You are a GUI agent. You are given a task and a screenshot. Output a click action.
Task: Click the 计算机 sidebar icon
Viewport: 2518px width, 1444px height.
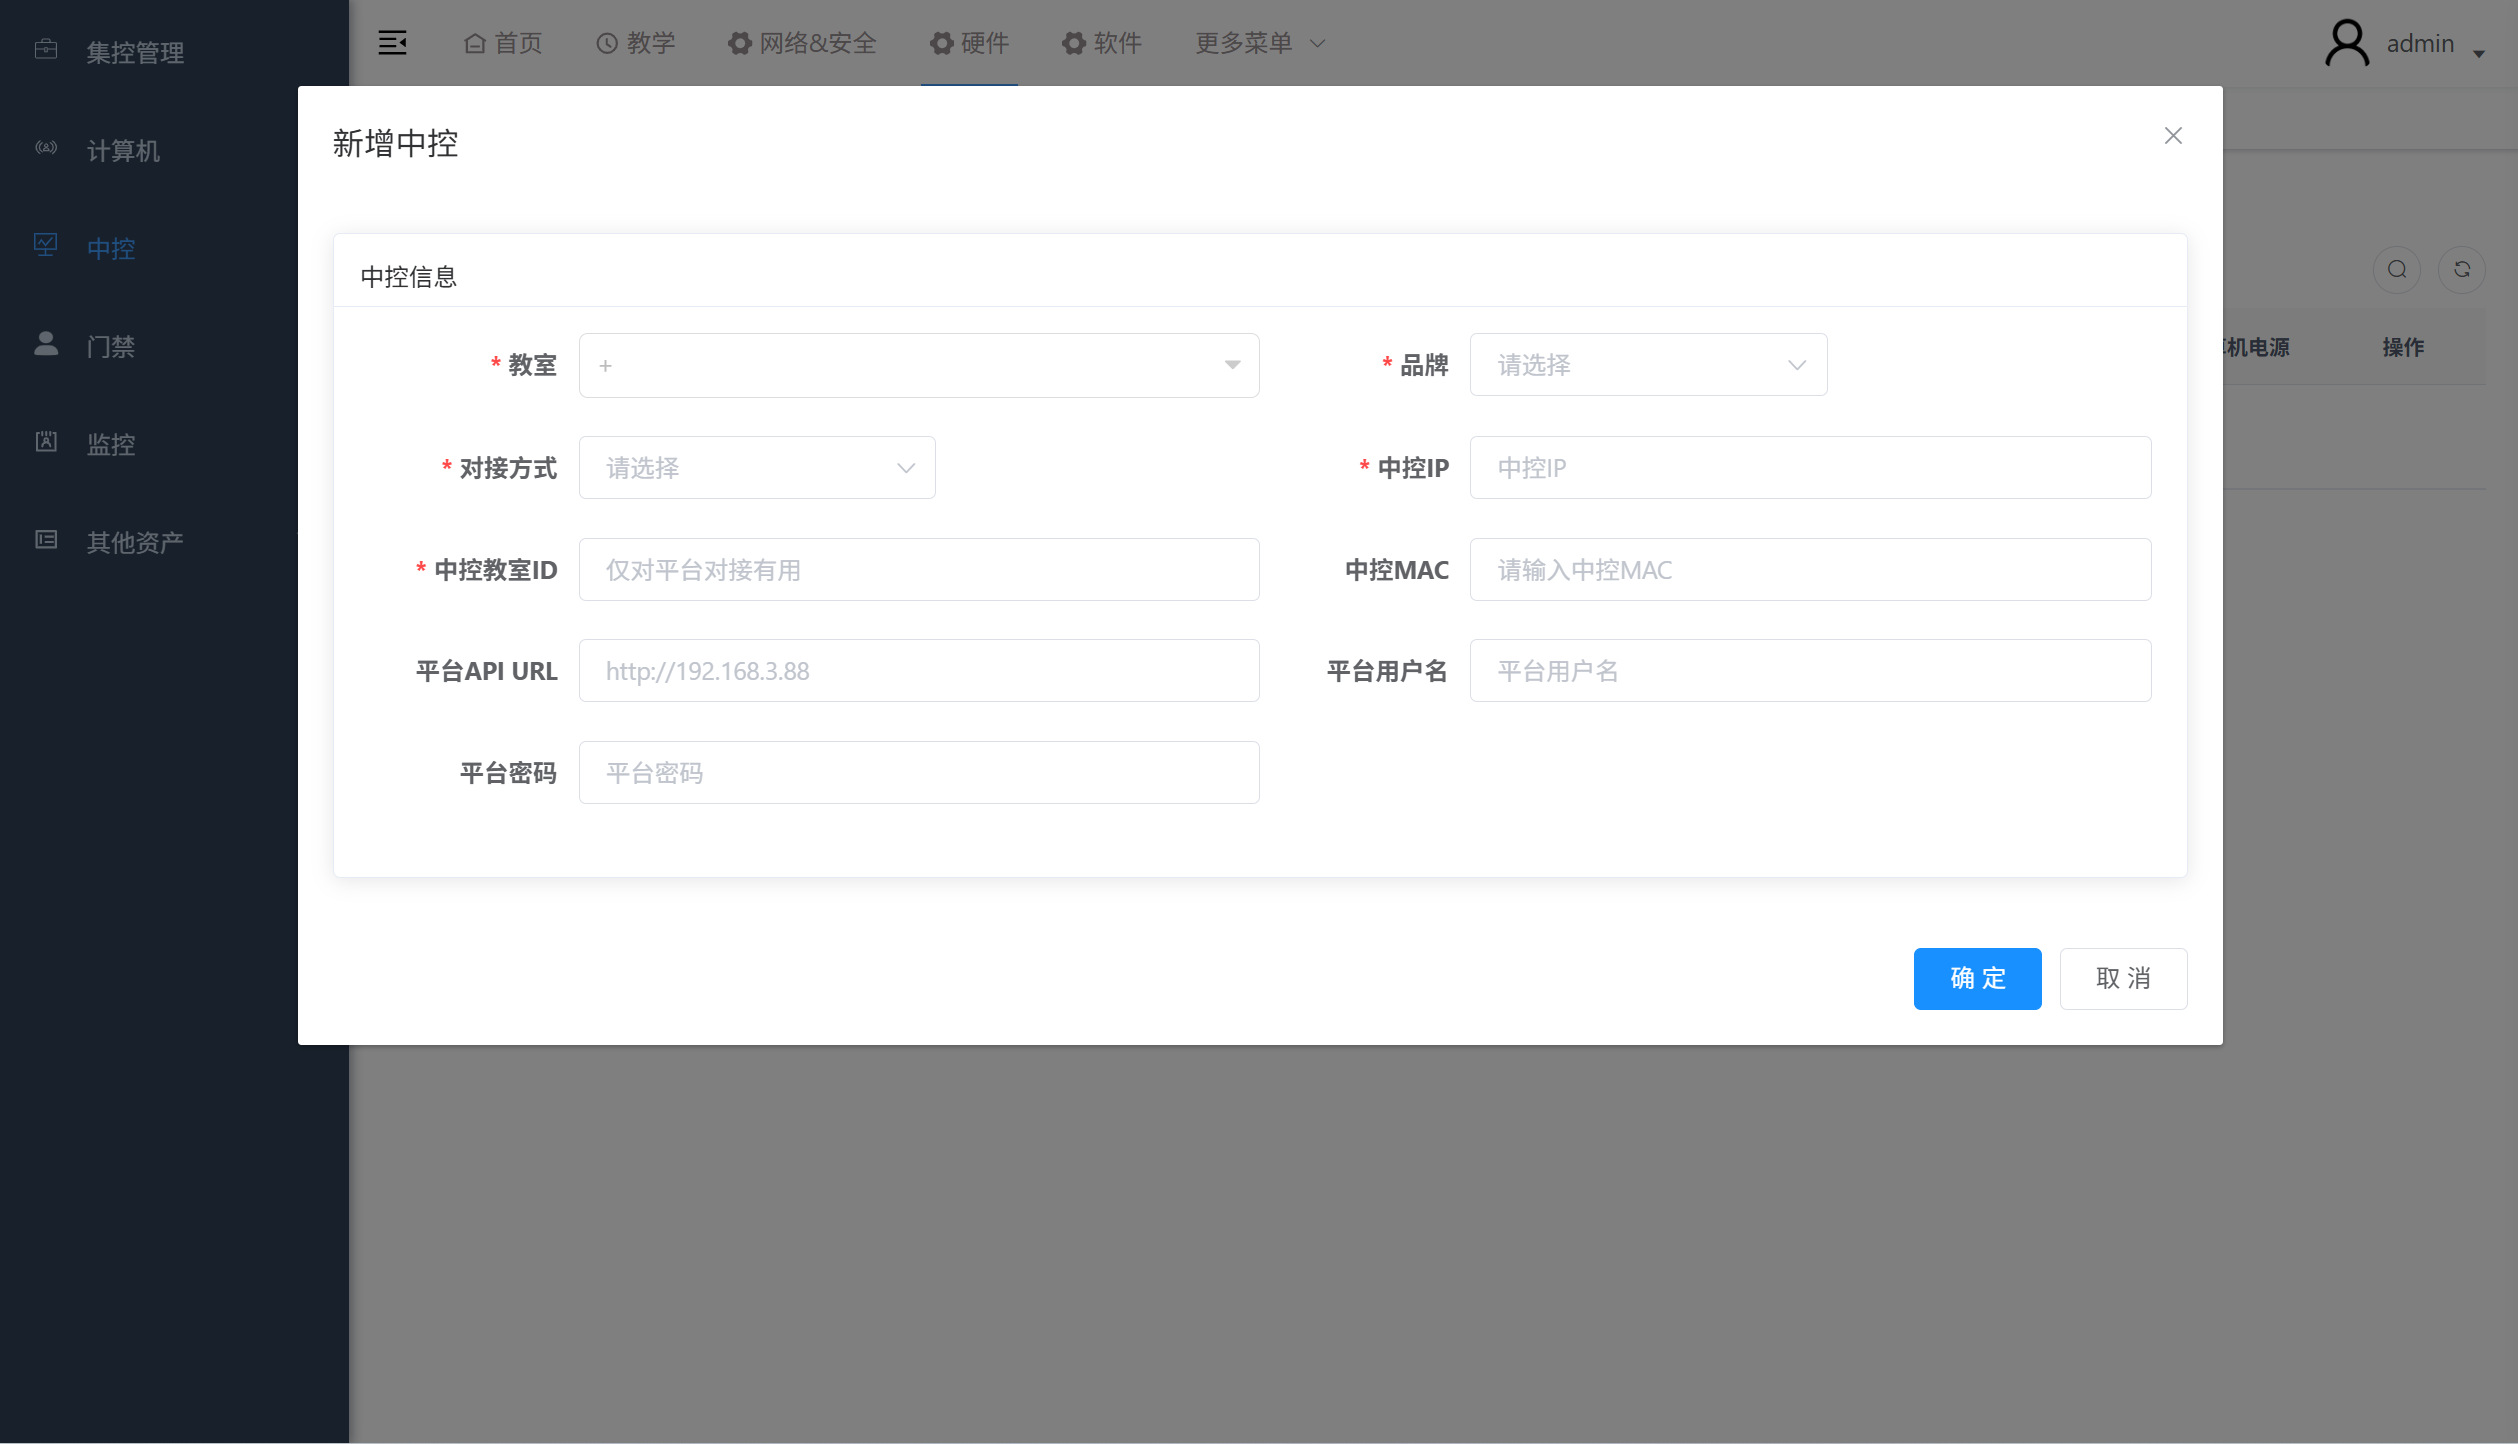point(46,147)
